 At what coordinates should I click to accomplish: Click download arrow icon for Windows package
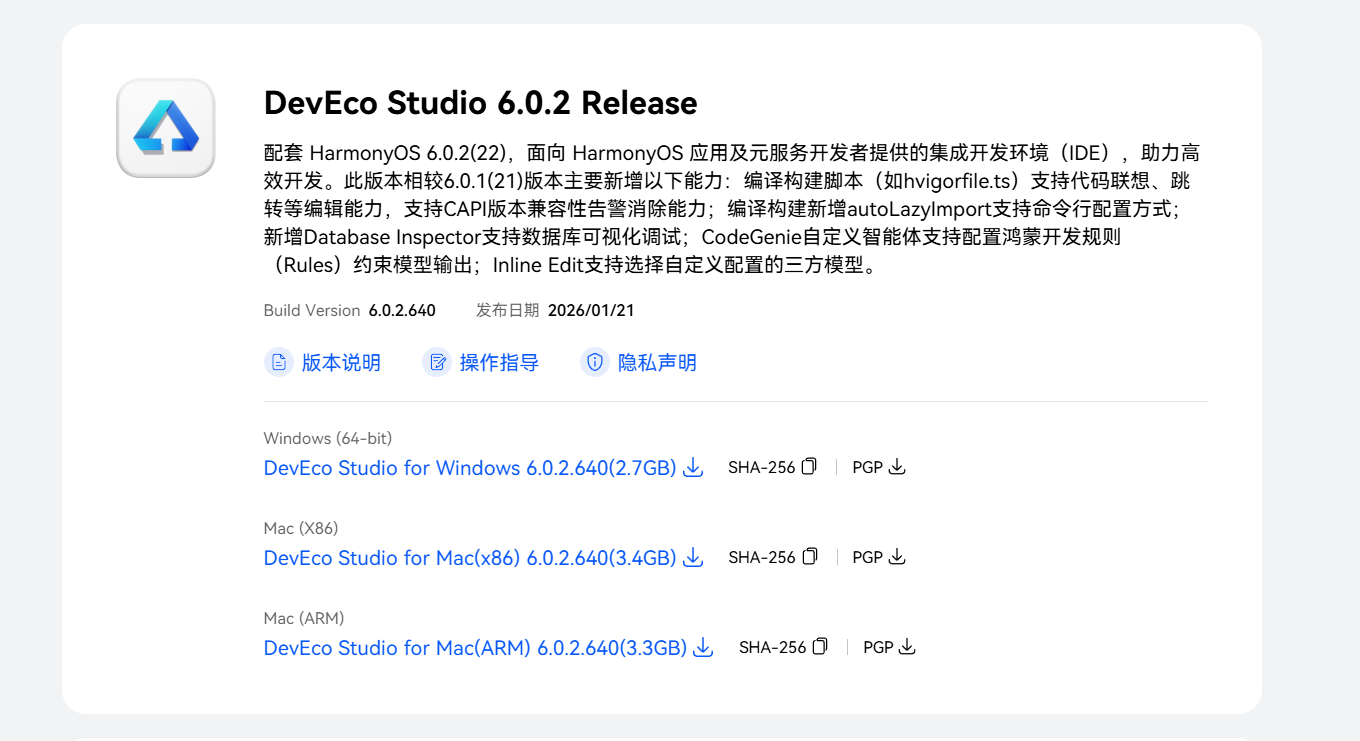[x=693, y=467]
